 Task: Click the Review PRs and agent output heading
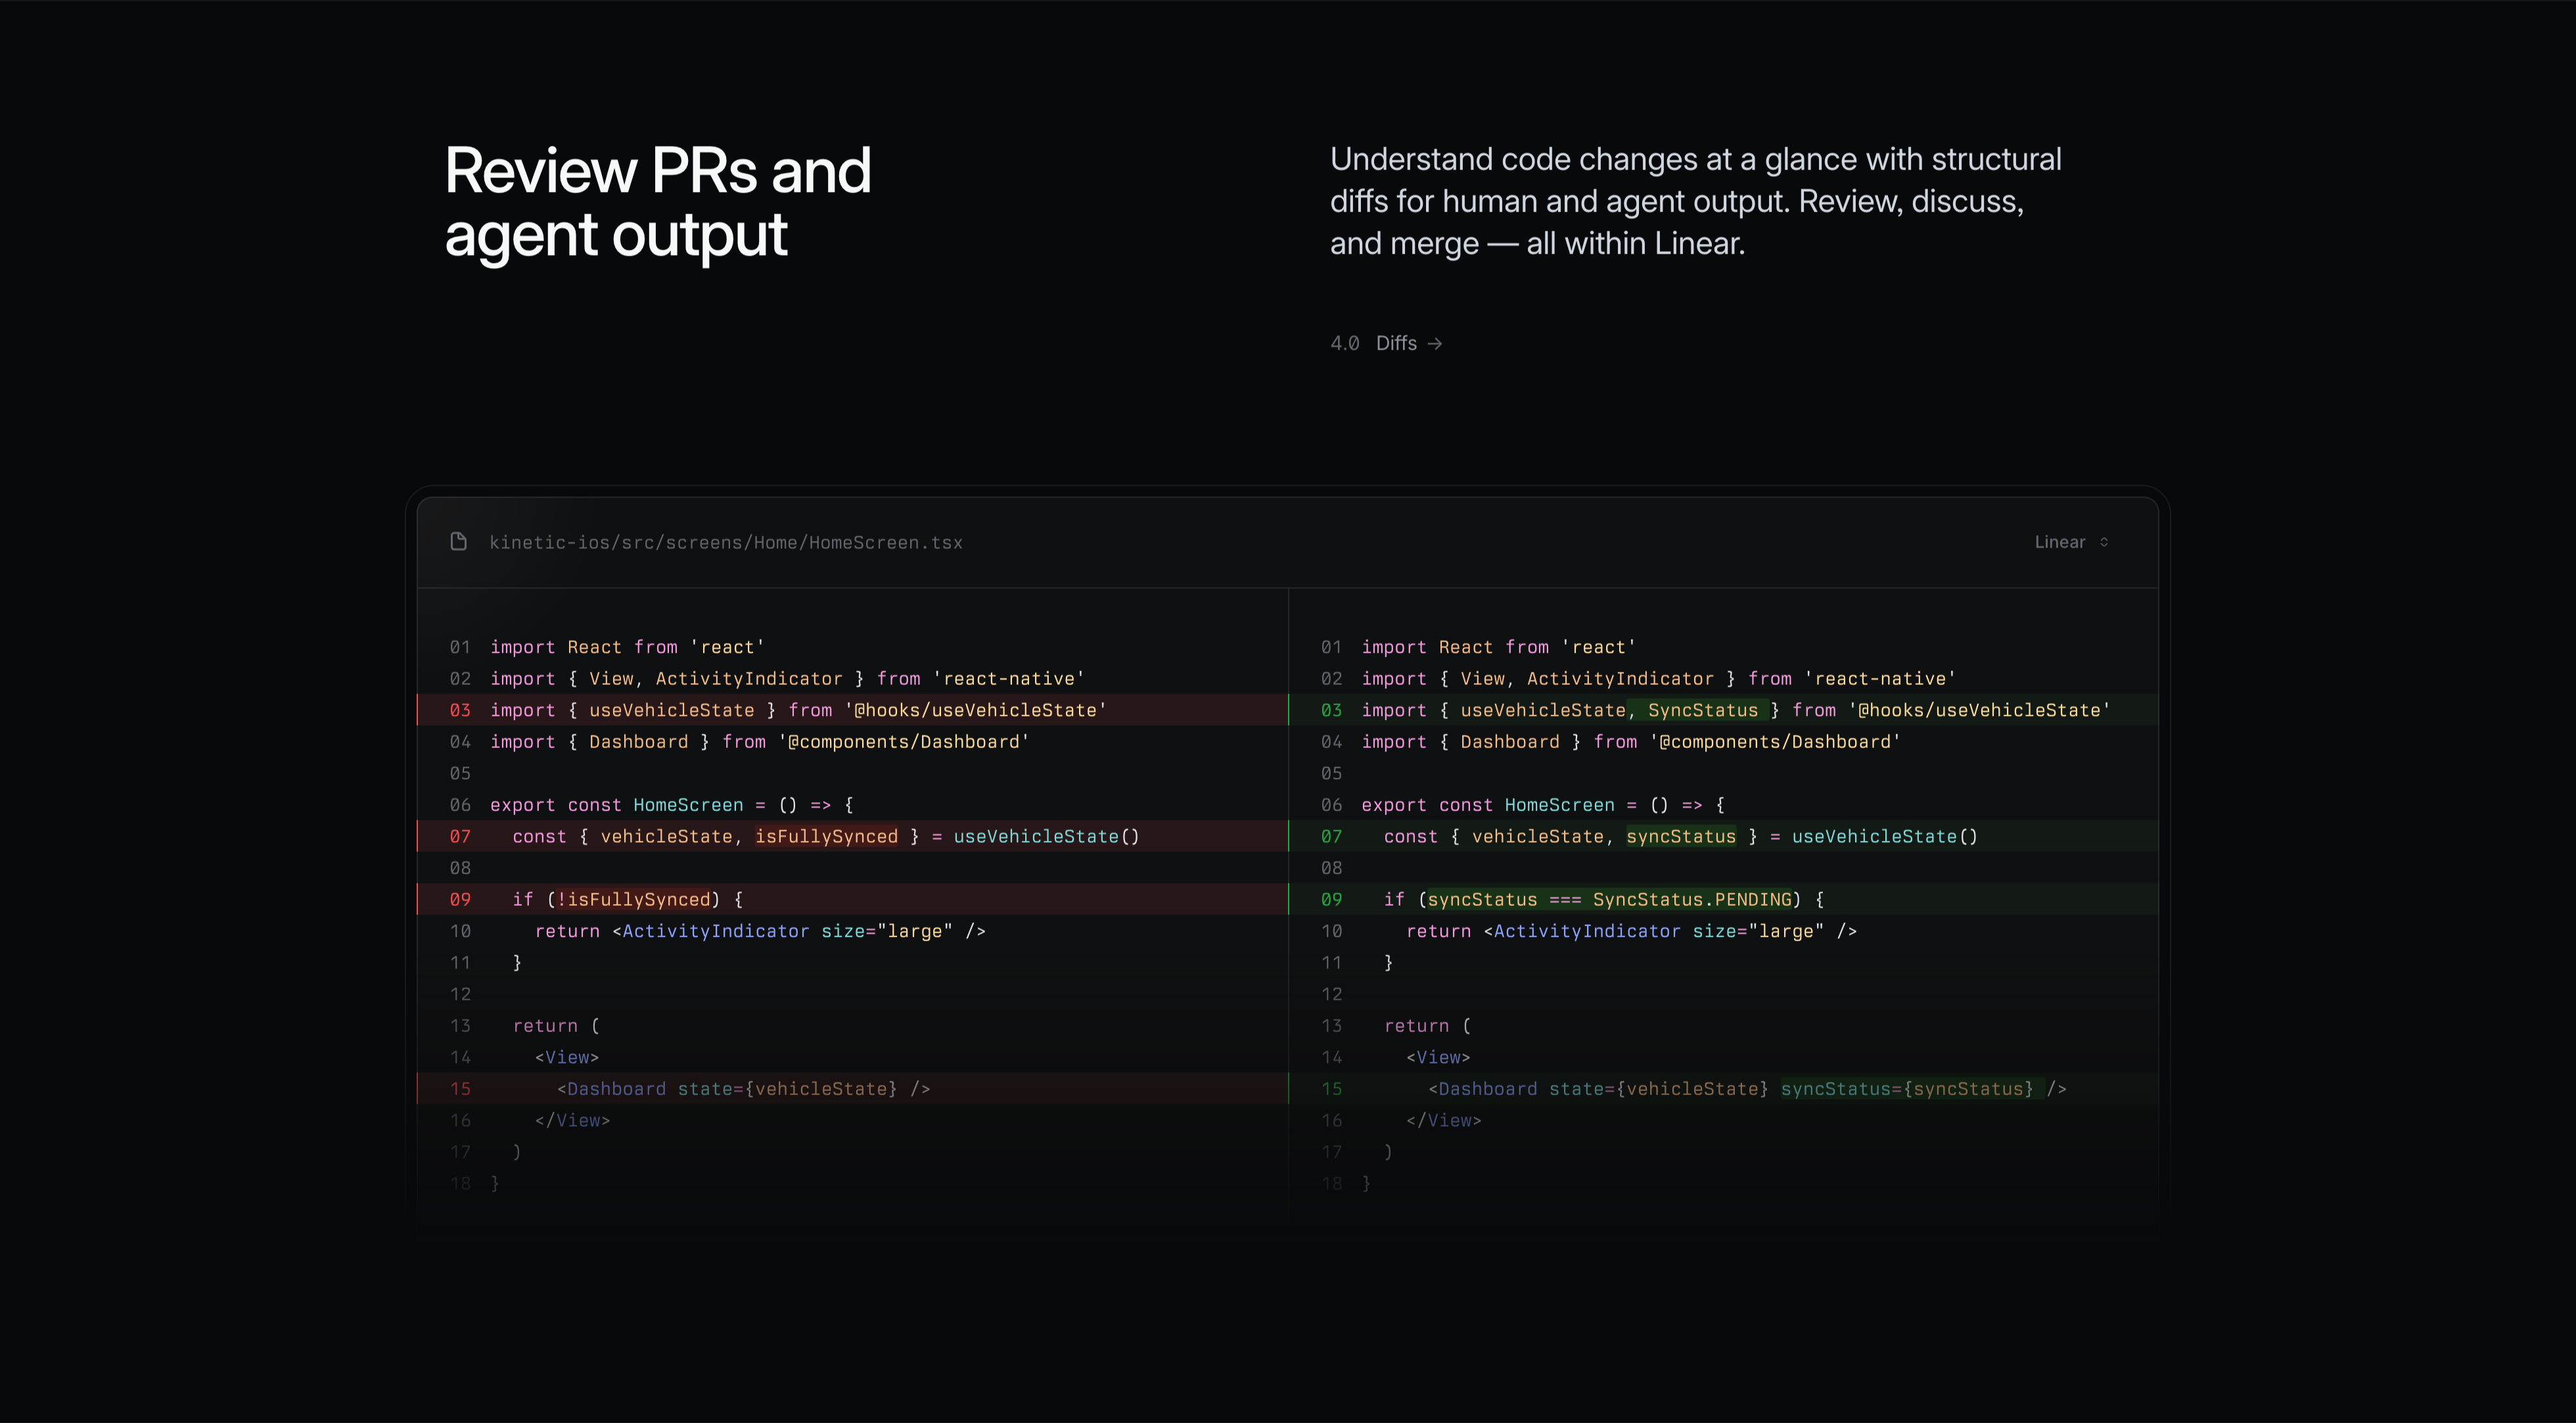click(658, 202)
